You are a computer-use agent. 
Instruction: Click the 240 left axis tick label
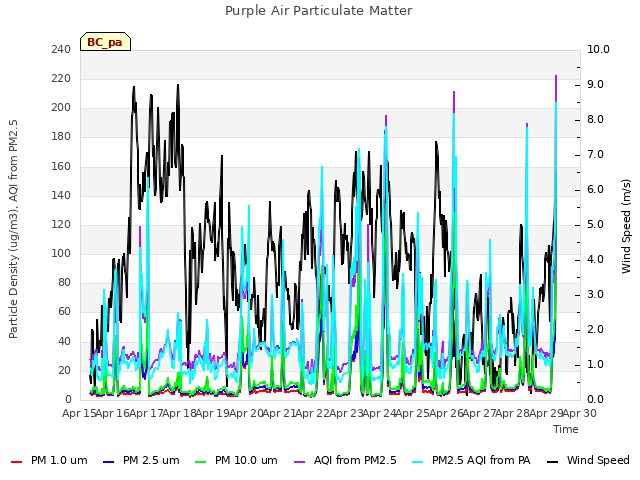click(61, 49)
